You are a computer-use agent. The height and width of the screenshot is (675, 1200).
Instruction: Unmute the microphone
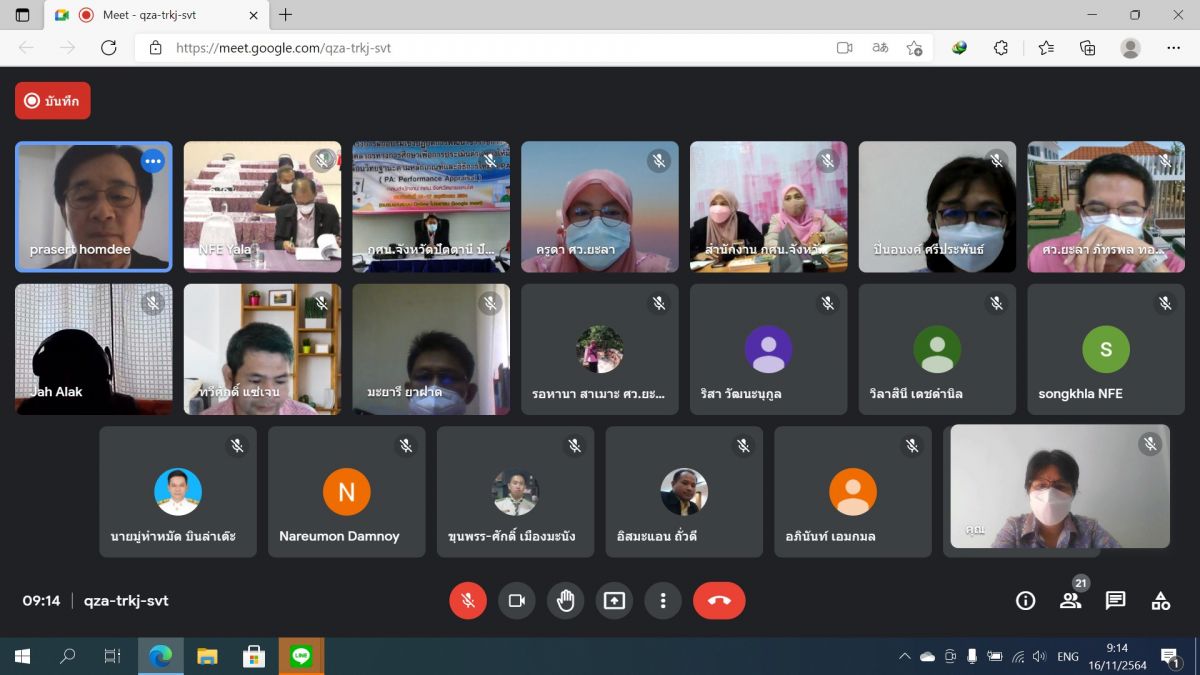point(468,600)
